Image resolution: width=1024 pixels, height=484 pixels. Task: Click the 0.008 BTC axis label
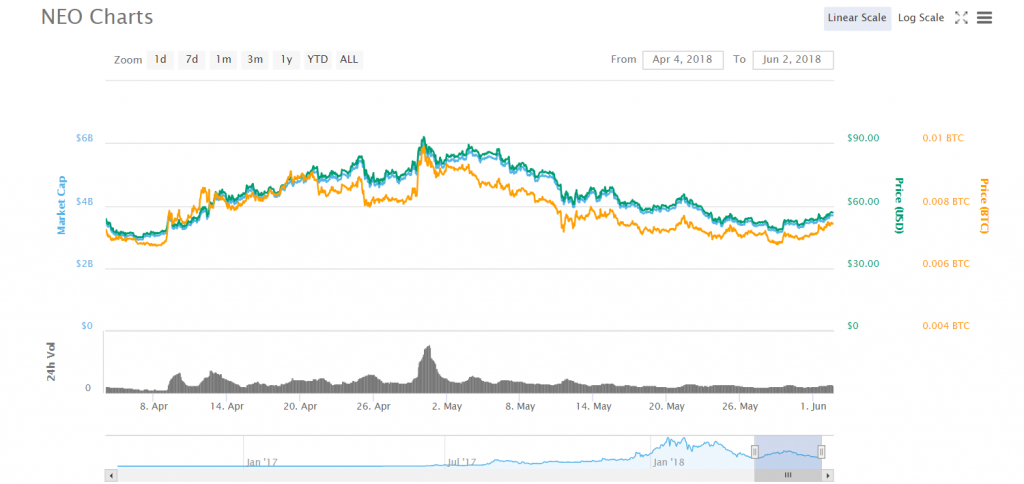(x=946, y=201)
